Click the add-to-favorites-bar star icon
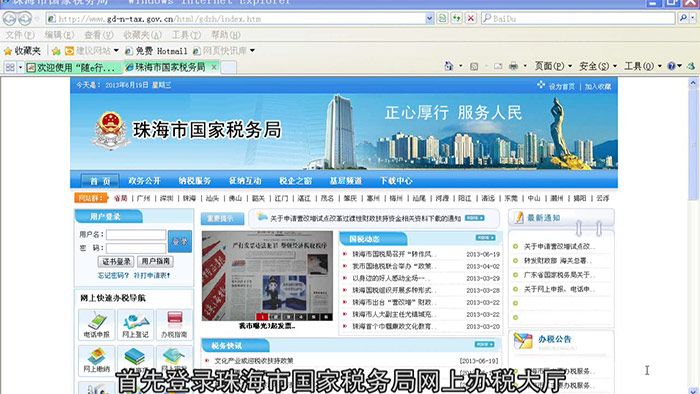The image size is (700, 394). pos(56,51)
